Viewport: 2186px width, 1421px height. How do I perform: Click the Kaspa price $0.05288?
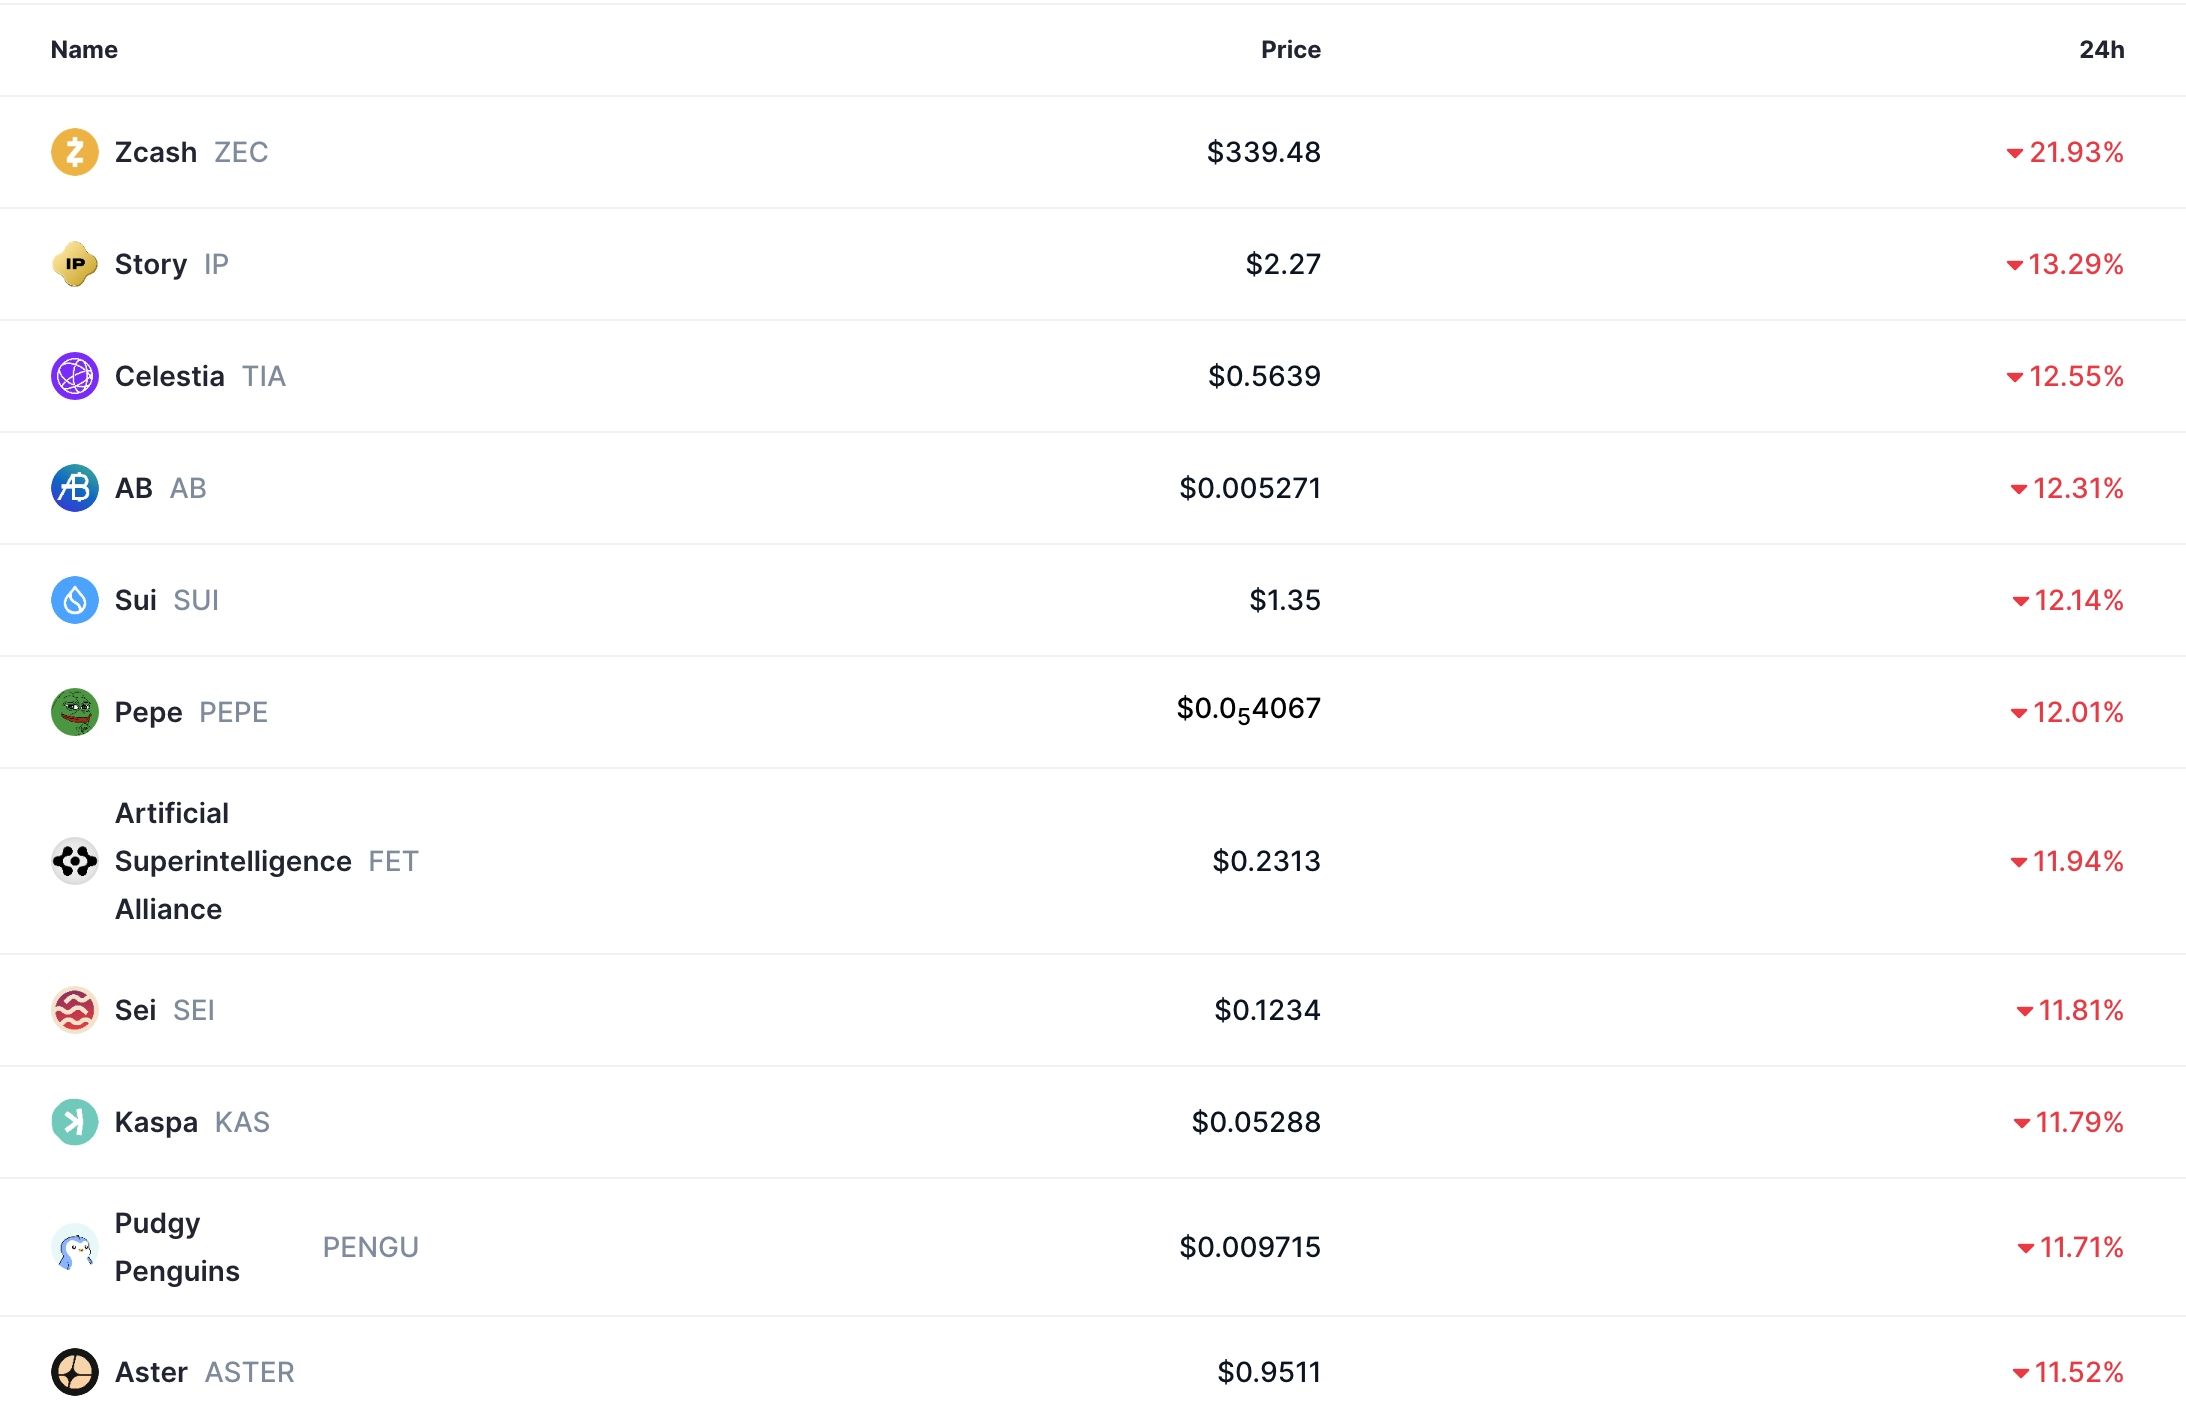click(1256, 1122)
